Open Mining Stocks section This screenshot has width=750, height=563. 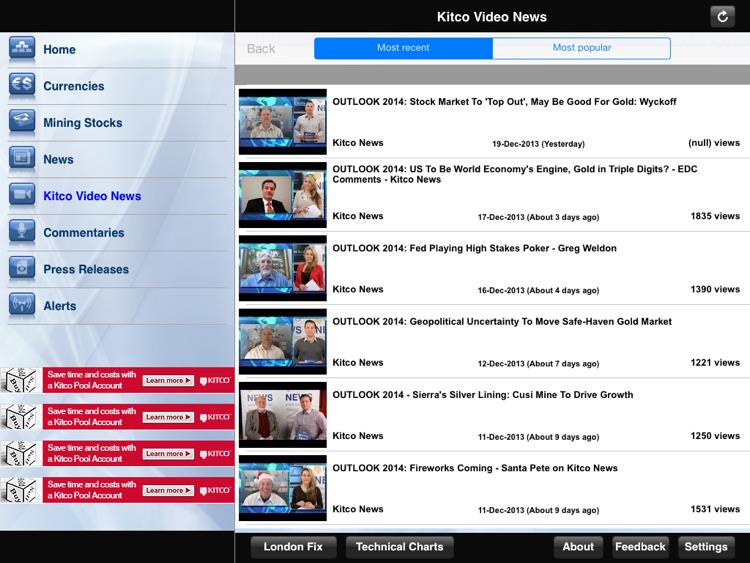[83, 123]
